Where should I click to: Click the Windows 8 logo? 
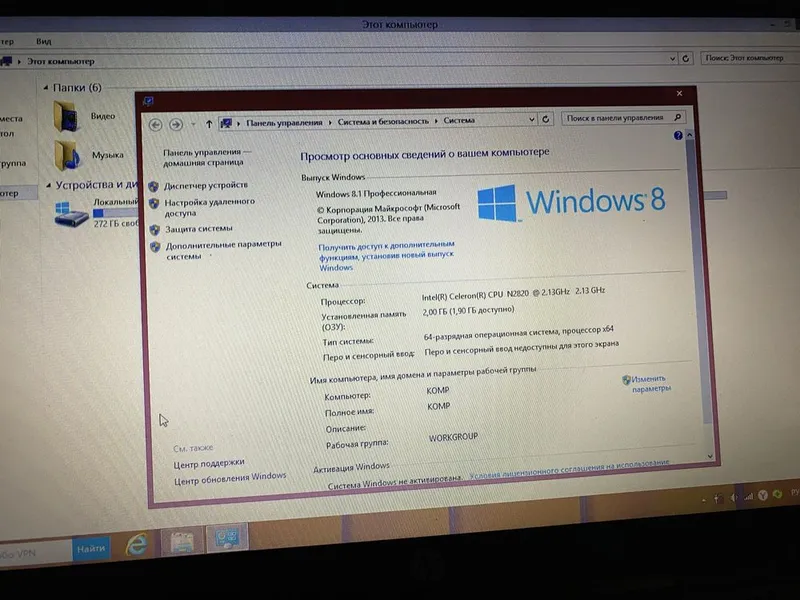pyautogui.click(x=571, y=202)
